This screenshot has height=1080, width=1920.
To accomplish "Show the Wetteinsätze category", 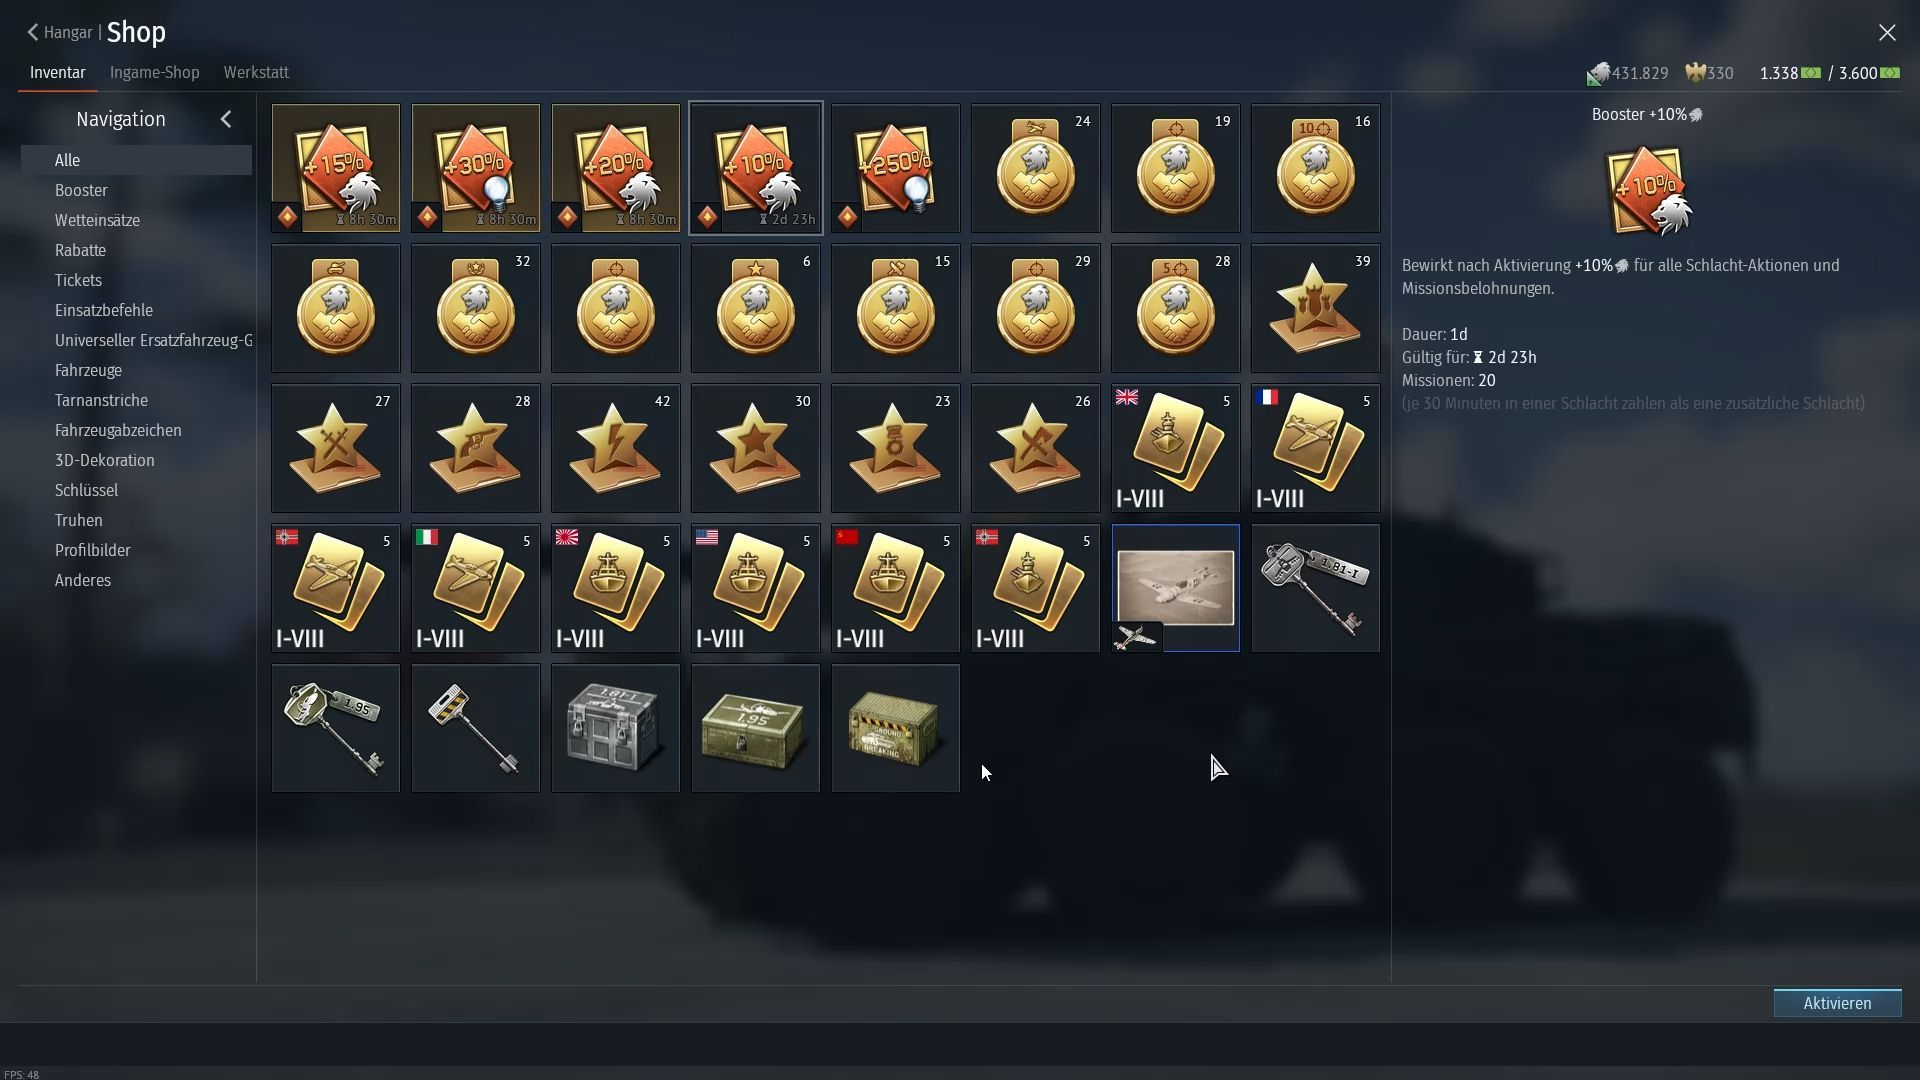I will coord(97,220).
